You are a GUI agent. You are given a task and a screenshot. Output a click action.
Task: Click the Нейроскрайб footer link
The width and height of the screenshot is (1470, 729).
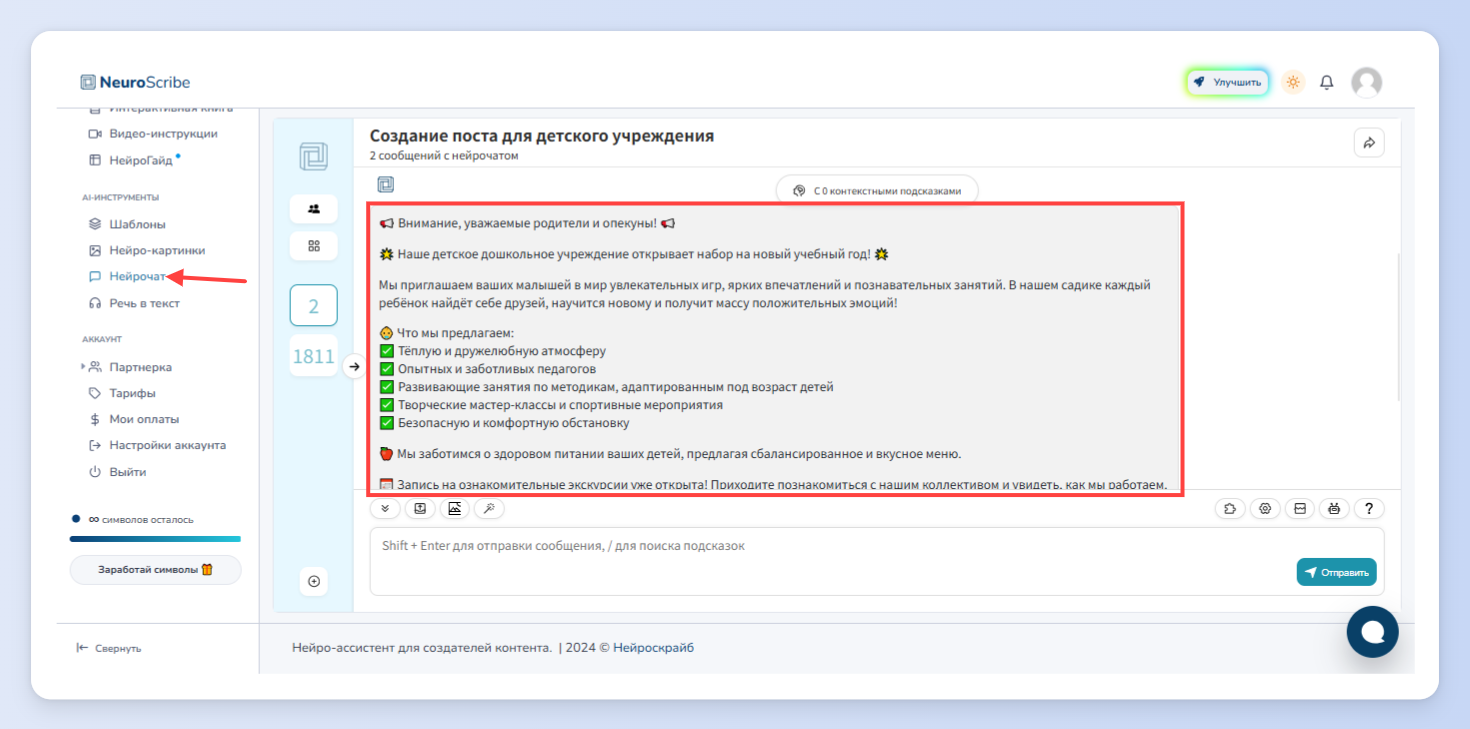[653, 648]
